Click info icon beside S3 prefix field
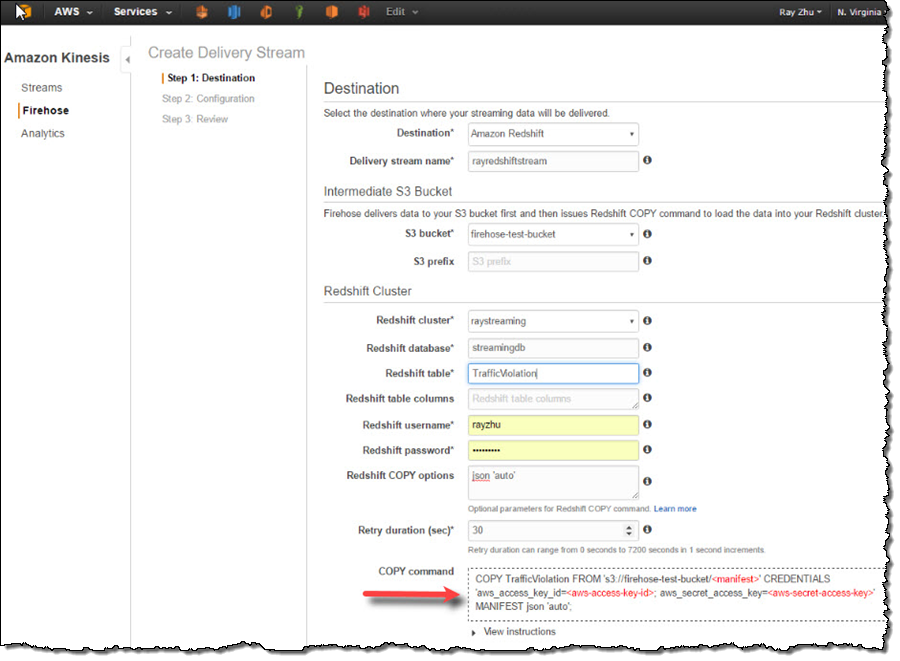The height and width of the screenshot is (661, 900). (x=647, y=262)
